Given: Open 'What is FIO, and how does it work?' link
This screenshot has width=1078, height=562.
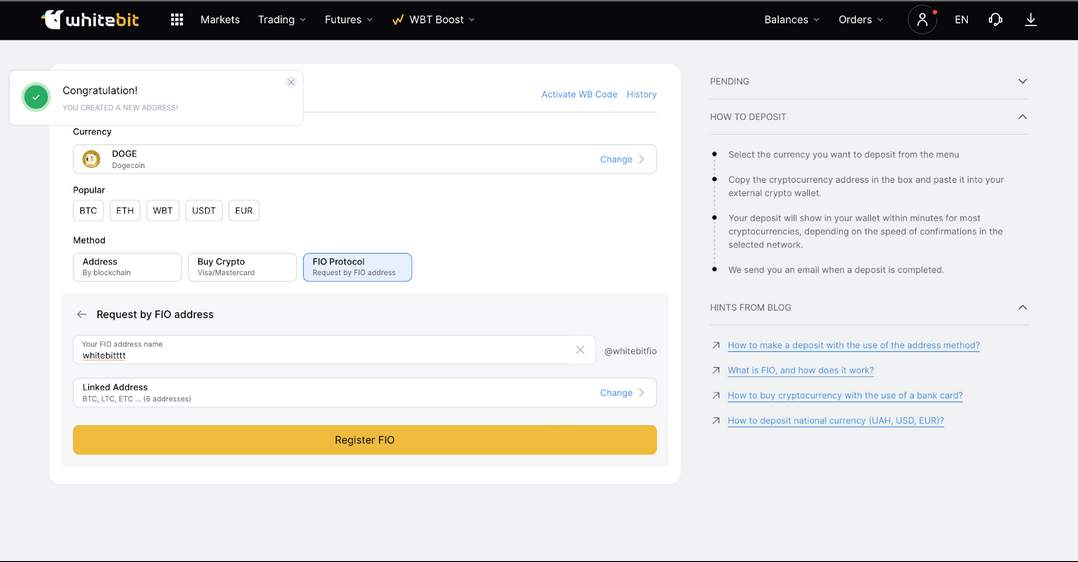Looking at the screenshot, I should pos(801,370).
